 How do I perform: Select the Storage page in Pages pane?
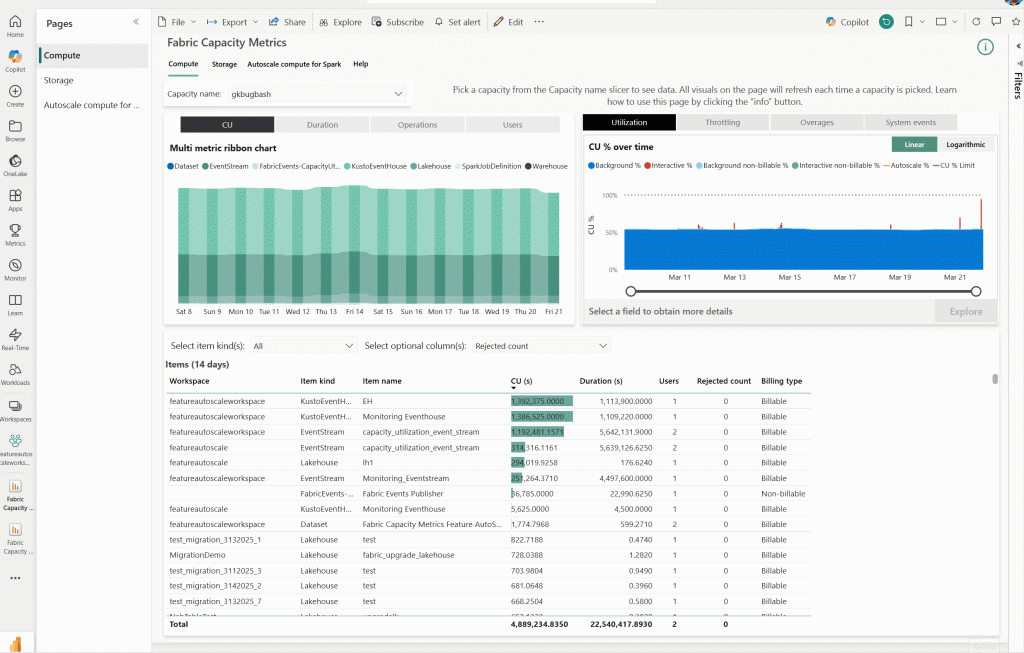click(x=93, y=80)
